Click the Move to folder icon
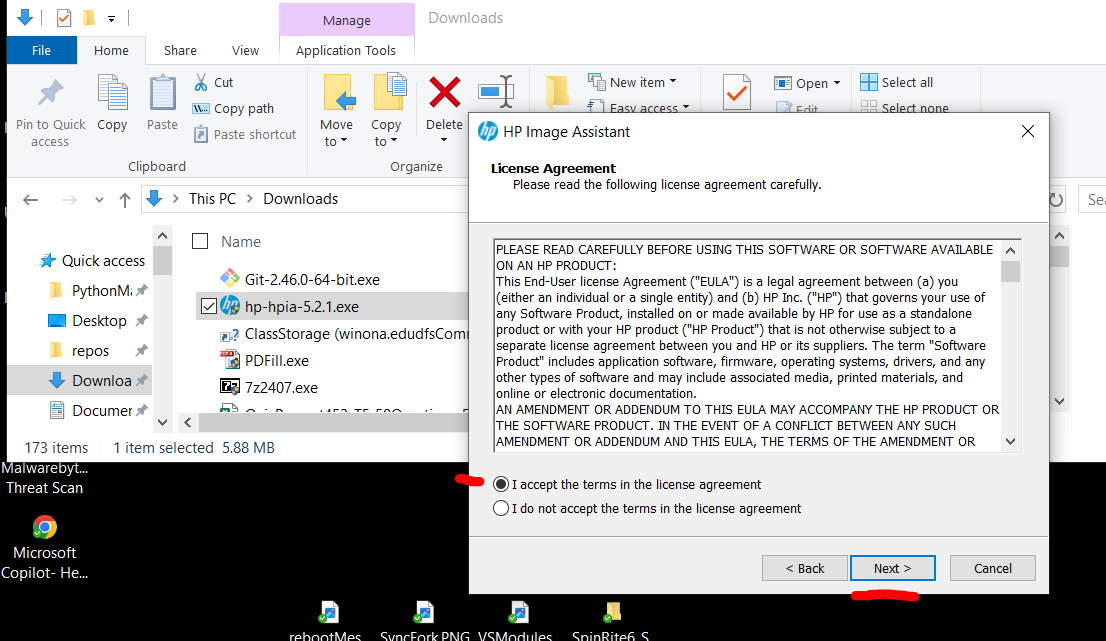Screen dimensions: 1106x641 [339, 92]
